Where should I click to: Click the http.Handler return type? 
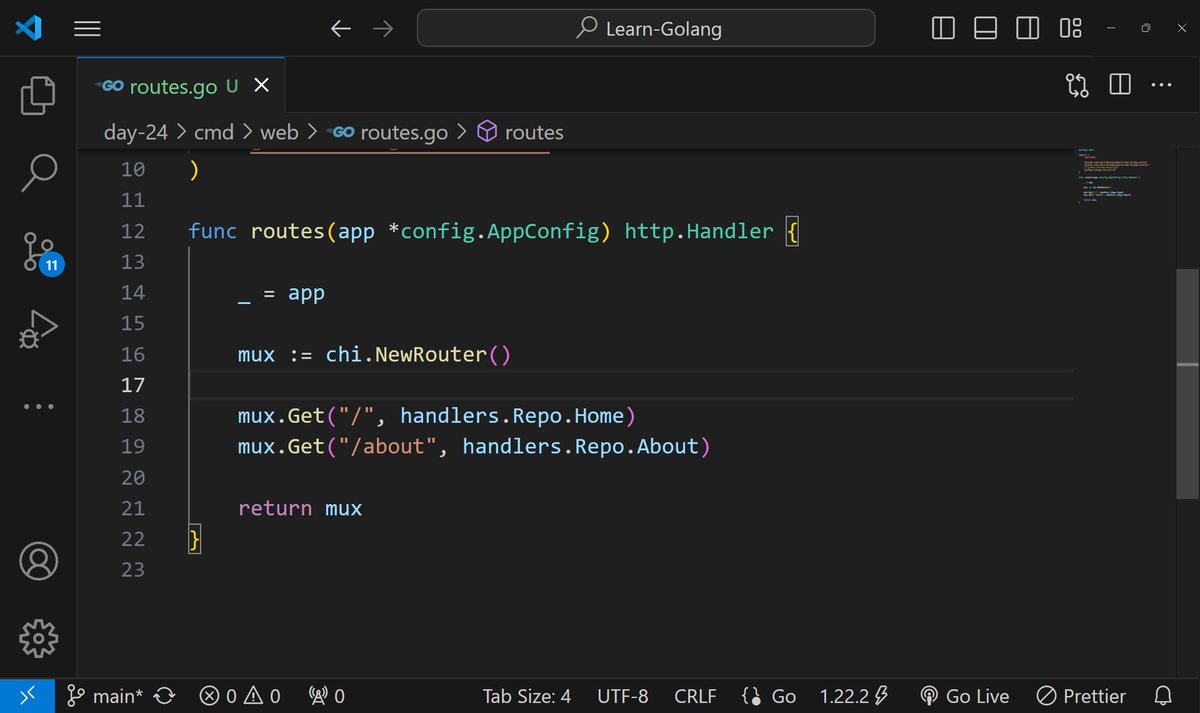coord(699,231)
